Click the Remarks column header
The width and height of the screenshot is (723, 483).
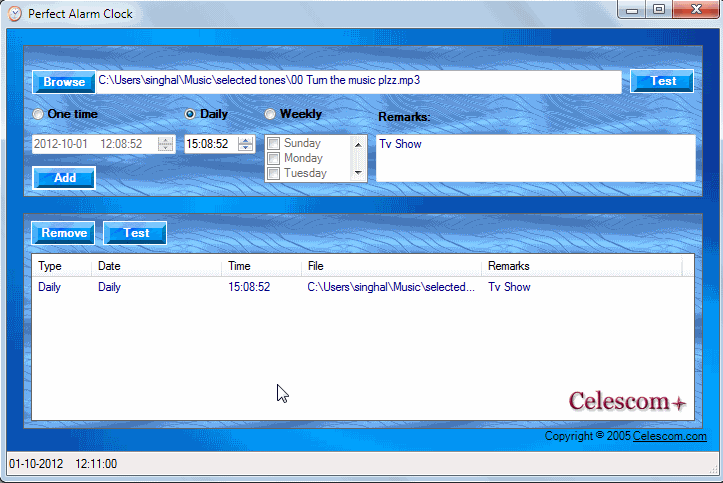(x=581, y=266)
